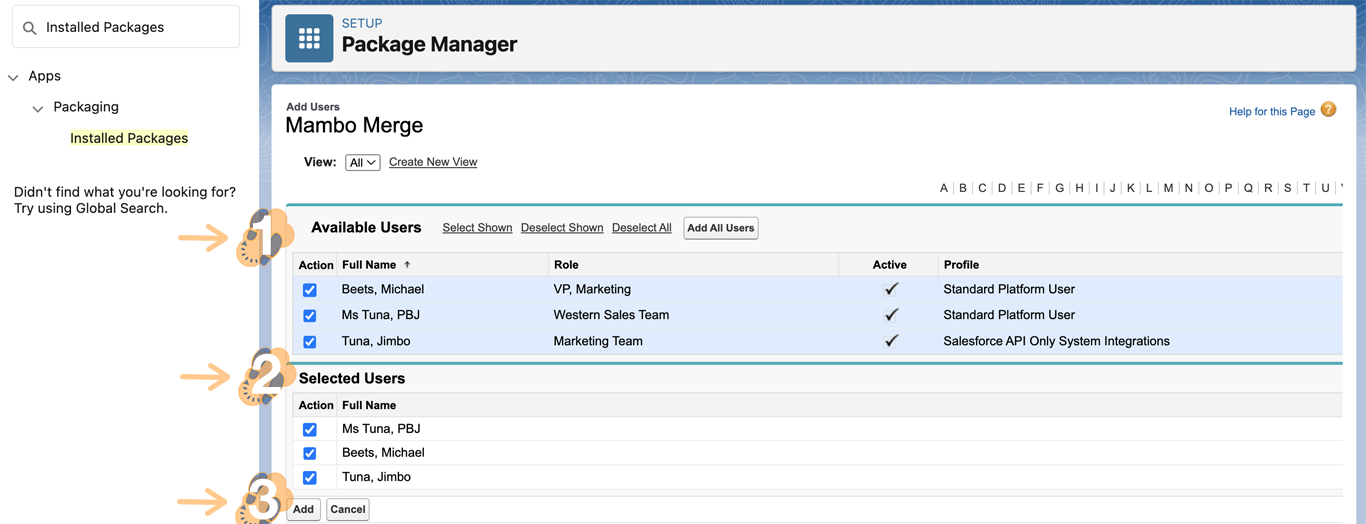The image size is (1366, 524).
Task: Cancel adding users
Action: (x=348, y=510)
